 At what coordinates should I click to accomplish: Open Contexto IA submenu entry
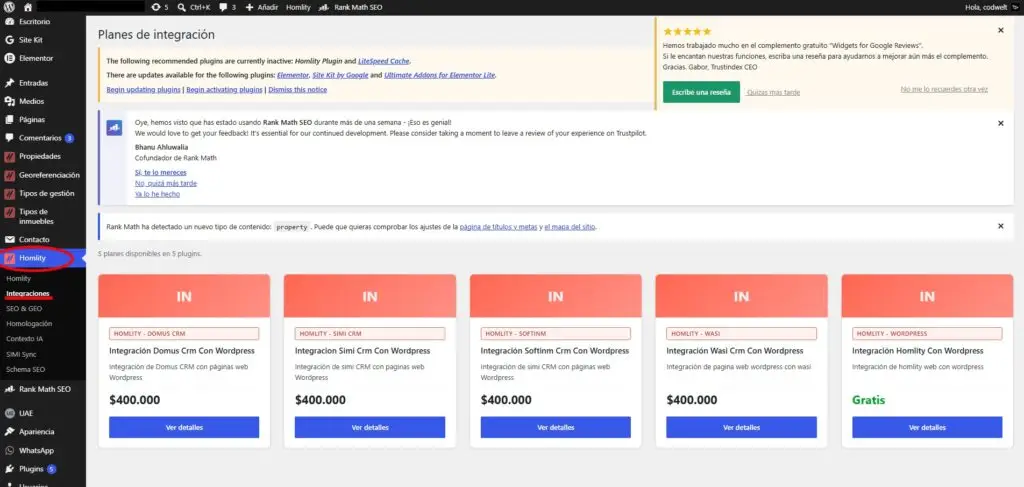coord(24,339)
